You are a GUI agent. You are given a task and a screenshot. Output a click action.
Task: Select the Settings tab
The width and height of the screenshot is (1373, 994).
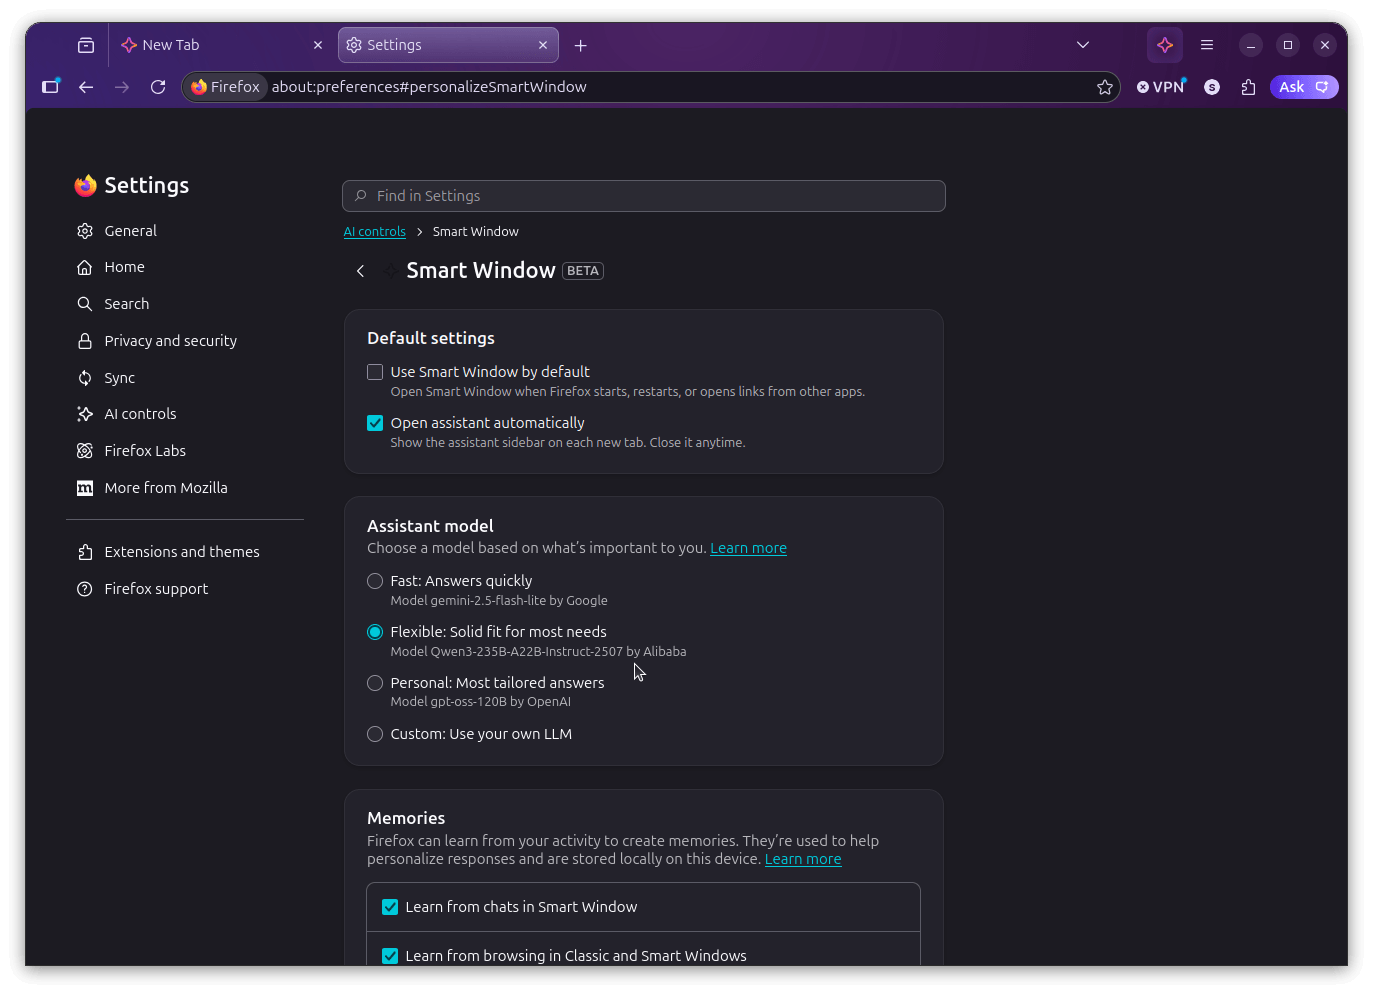448,45
